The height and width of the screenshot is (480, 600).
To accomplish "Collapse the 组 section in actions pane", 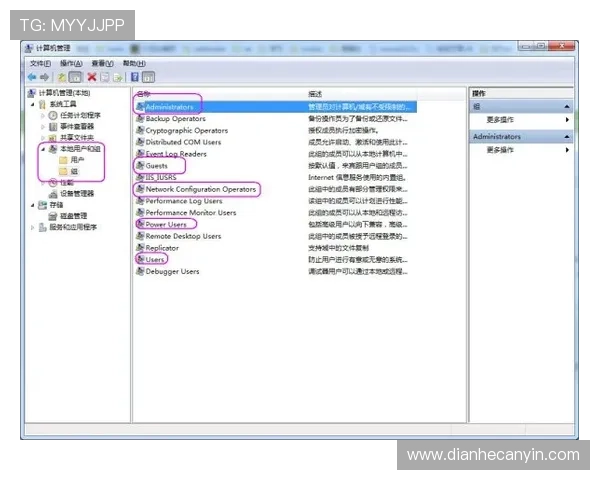I will tap(567, 107).
